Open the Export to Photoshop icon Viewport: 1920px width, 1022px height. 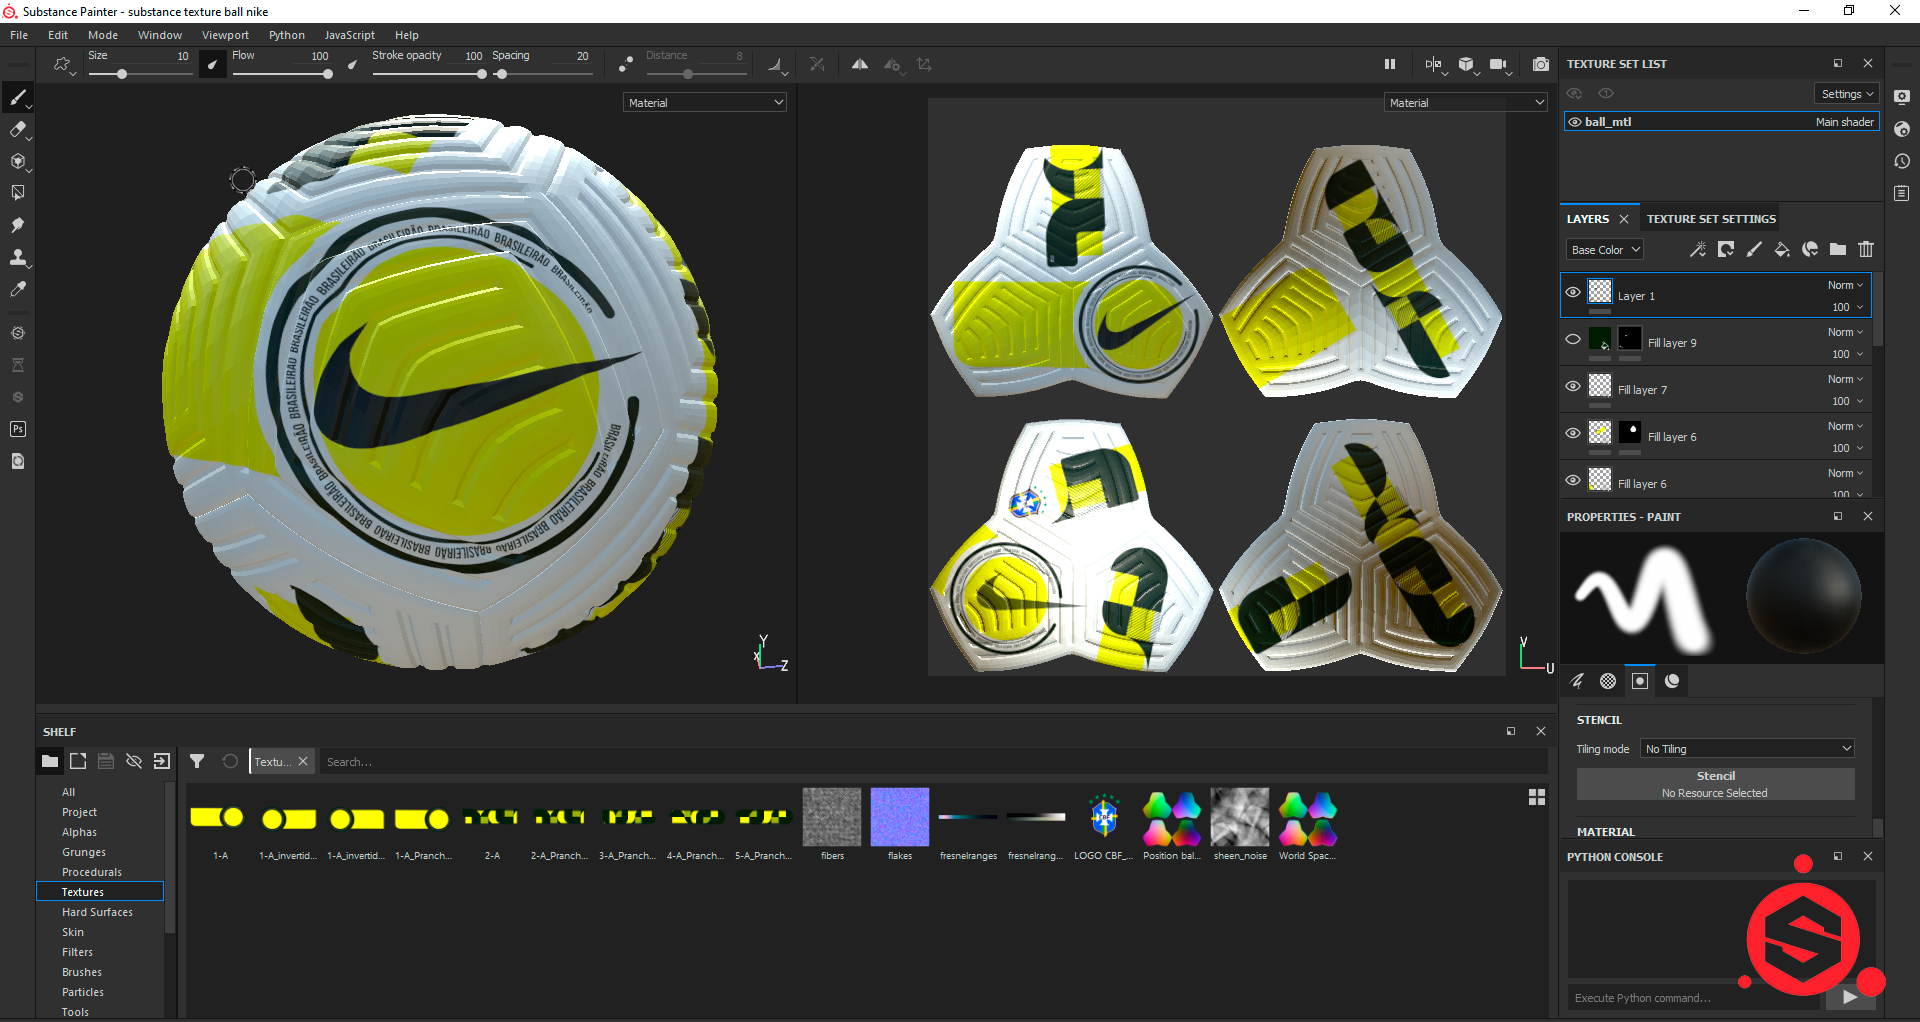click(17, 429)
